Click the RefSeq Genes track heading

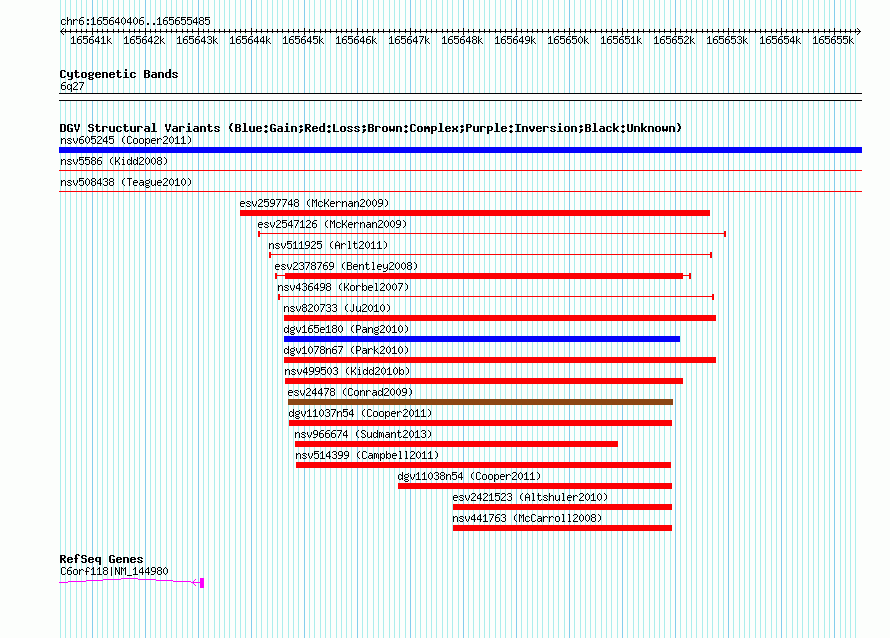coord(101,559)
